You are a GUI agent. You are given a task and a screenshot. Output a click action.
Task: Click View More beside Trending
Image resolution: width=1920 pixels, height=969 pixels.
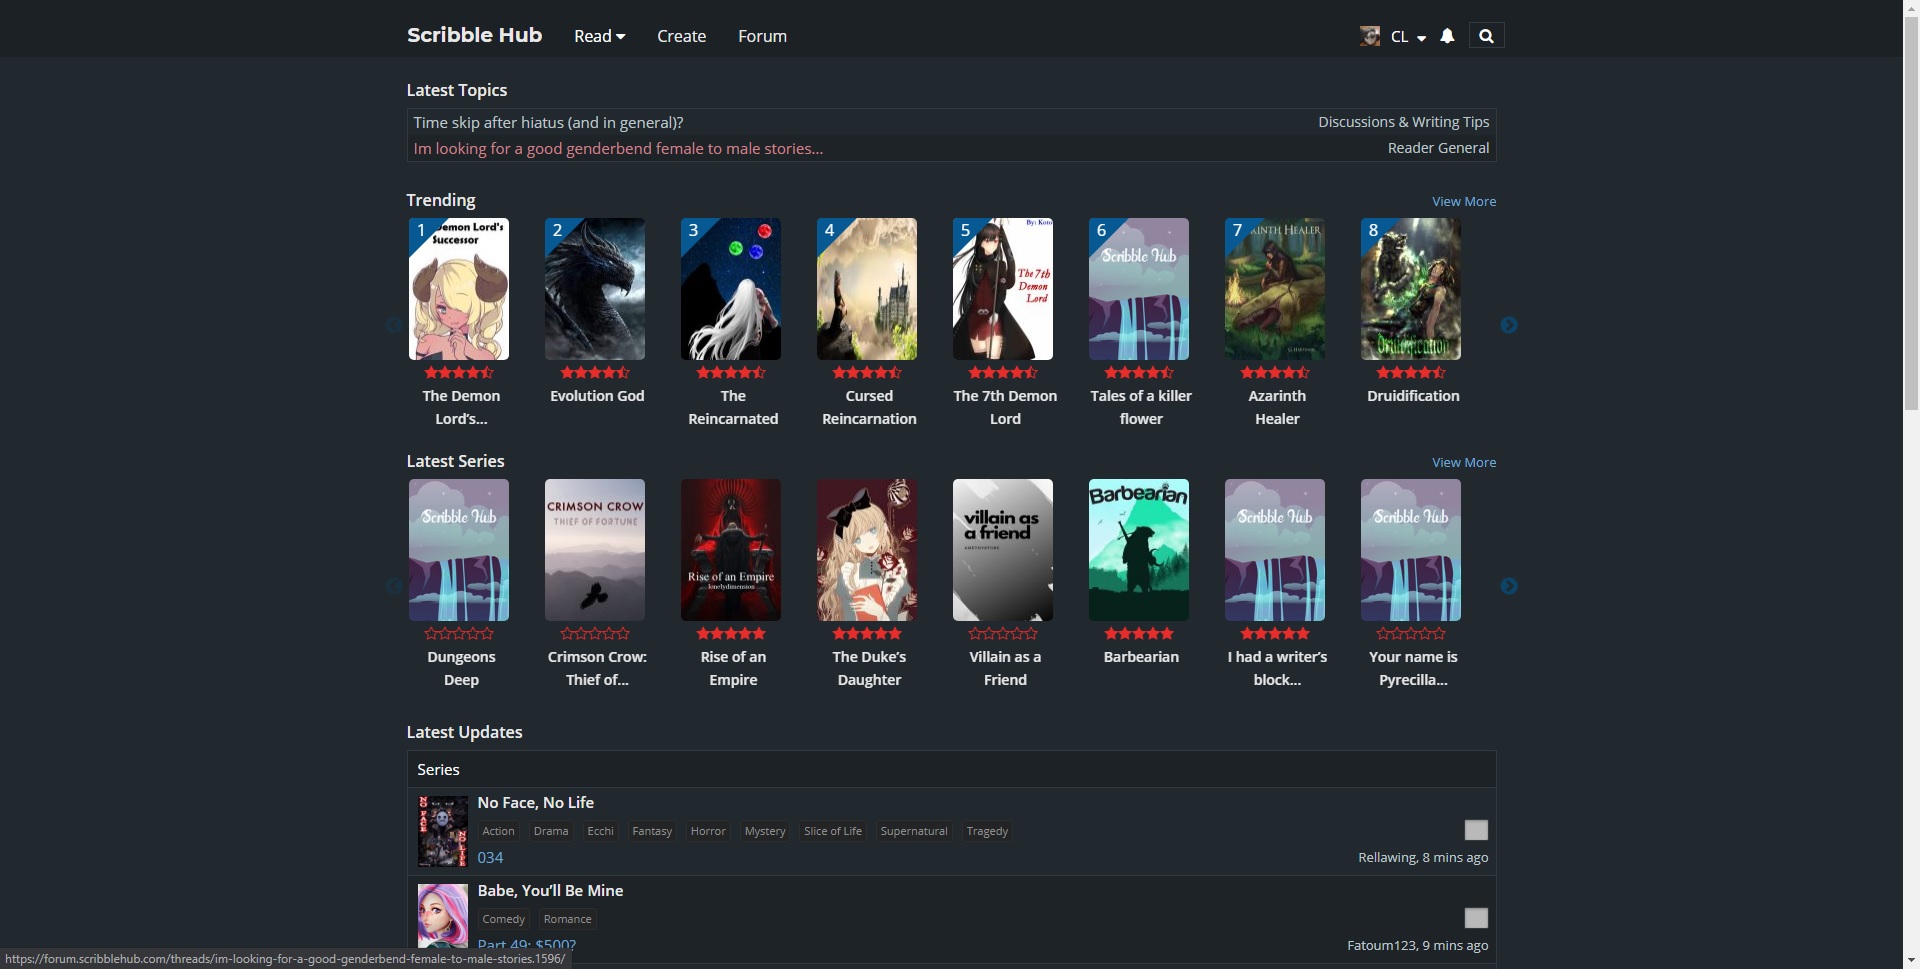click(1463, 201)
